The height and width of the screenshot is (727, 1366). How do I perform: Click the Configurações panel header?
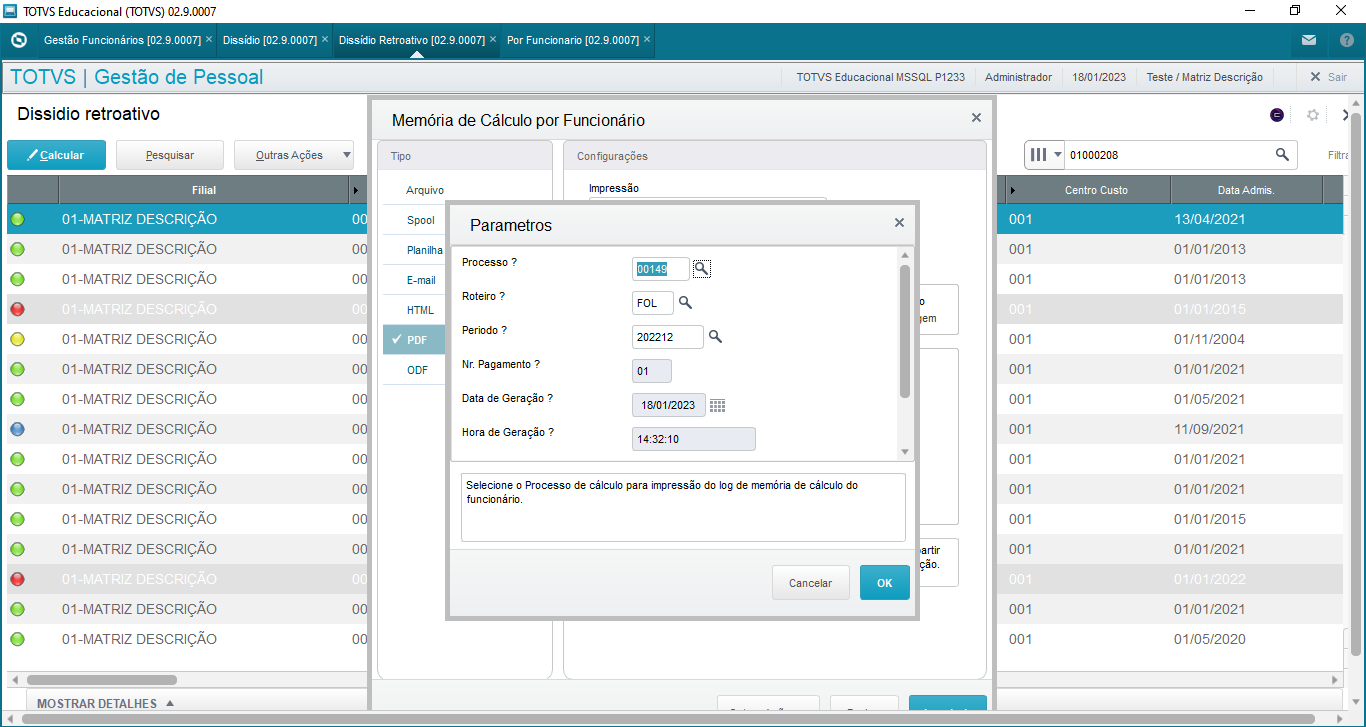pos(775,156)
